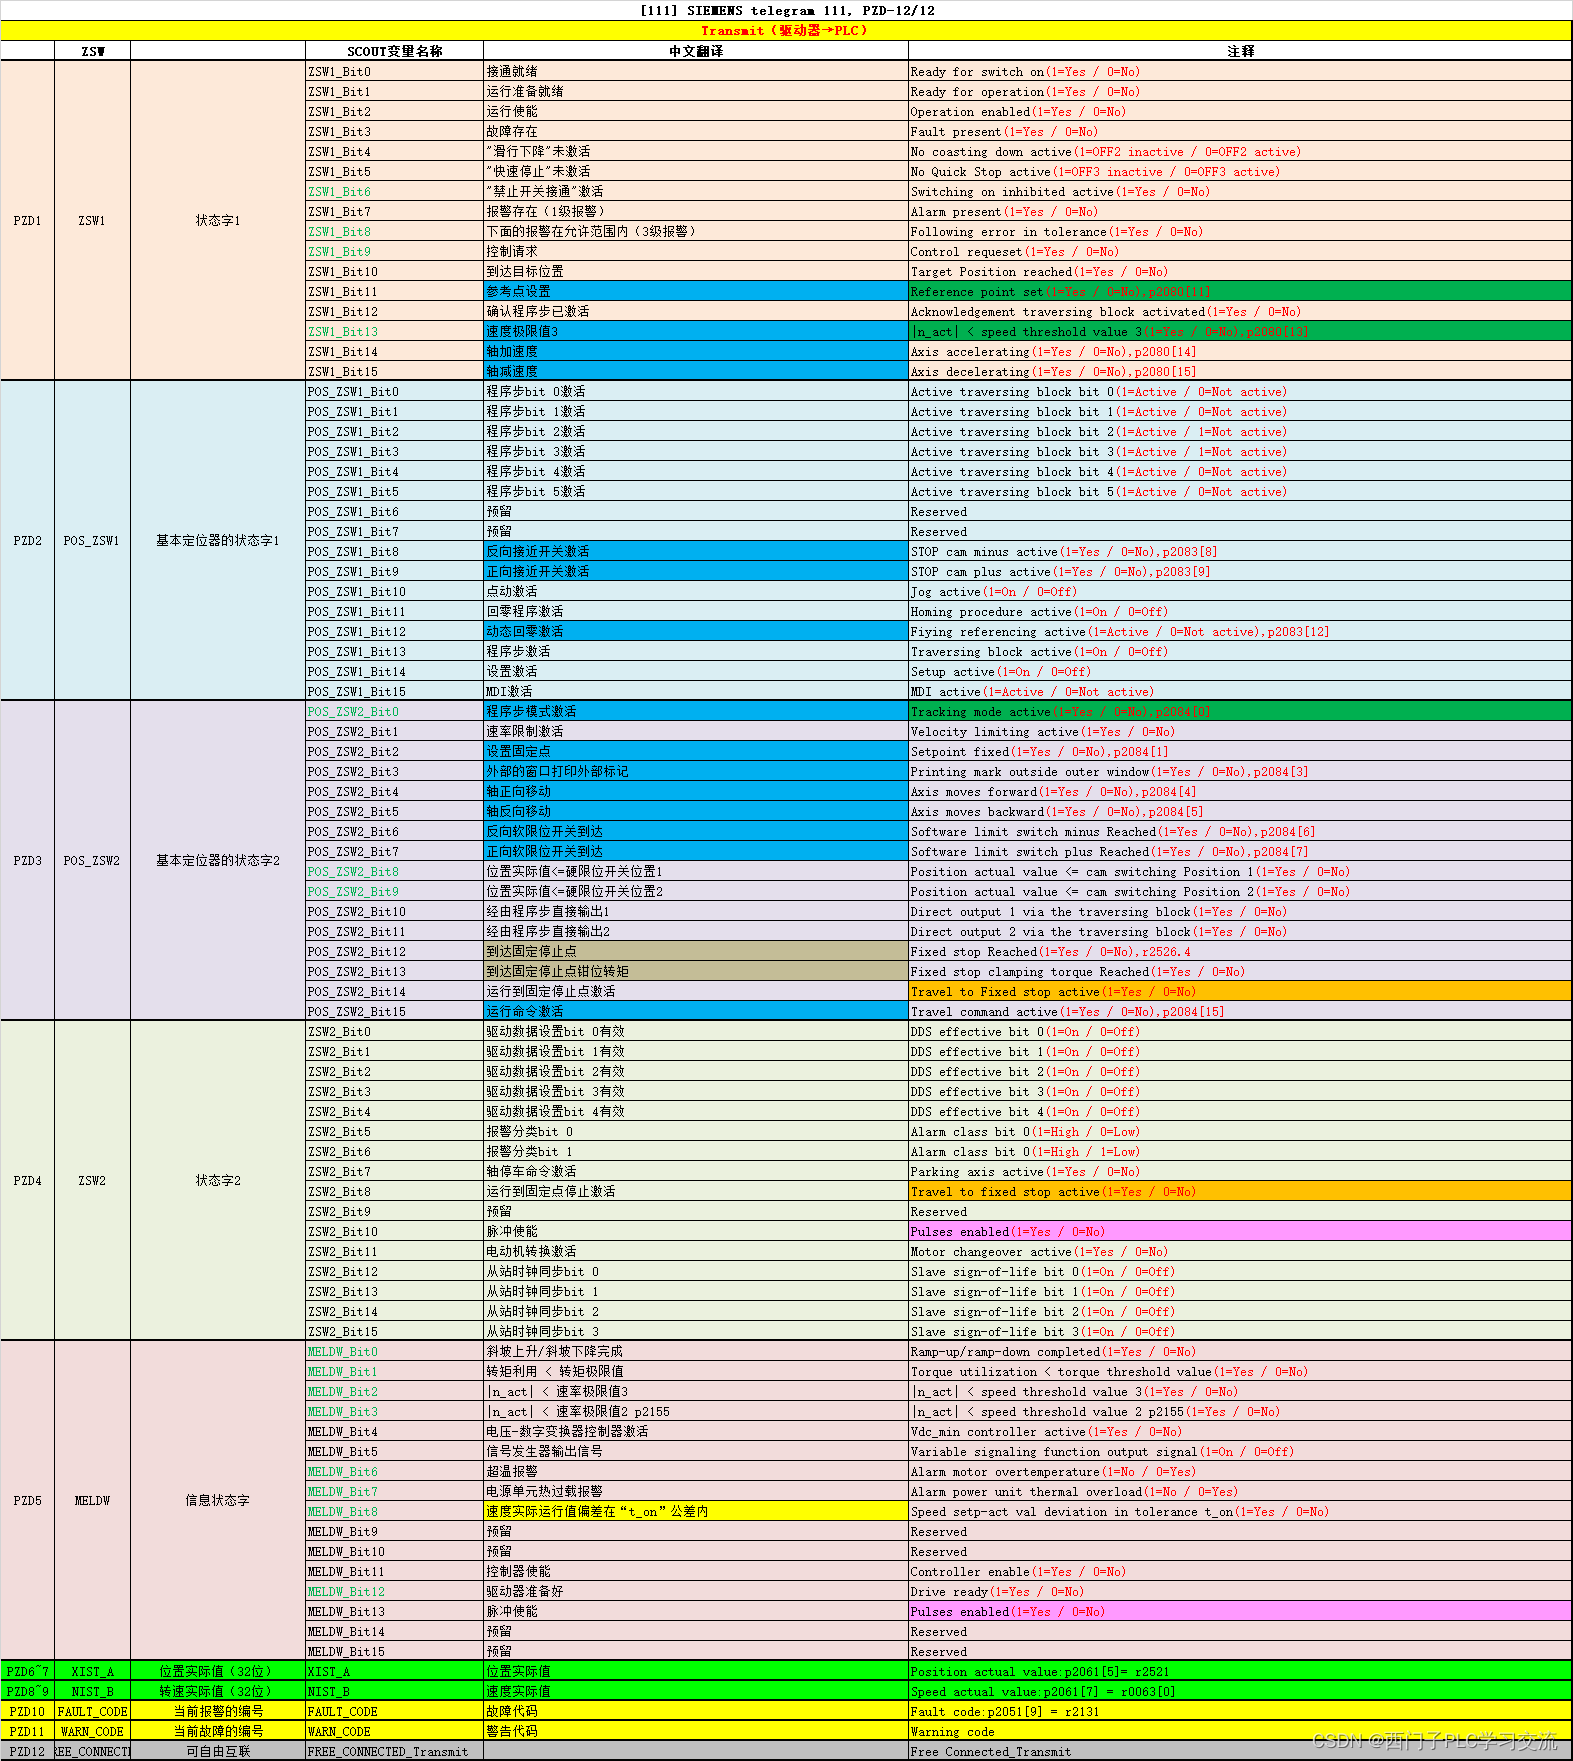Viewport: 1573px width, 1761px height.
Task: Select the pink 'Pulses enabled' ZSW2_Bit10 cell
Action: coord(1239,1231)
